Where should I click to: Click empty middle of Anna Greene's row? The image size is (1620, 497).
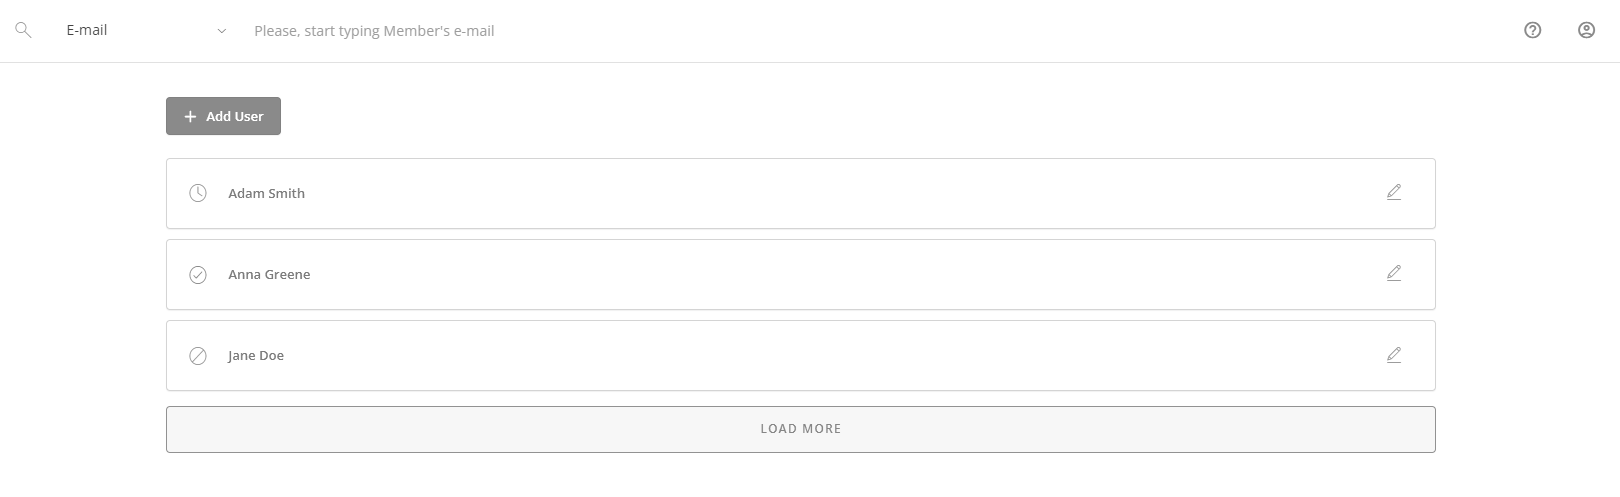800,275
